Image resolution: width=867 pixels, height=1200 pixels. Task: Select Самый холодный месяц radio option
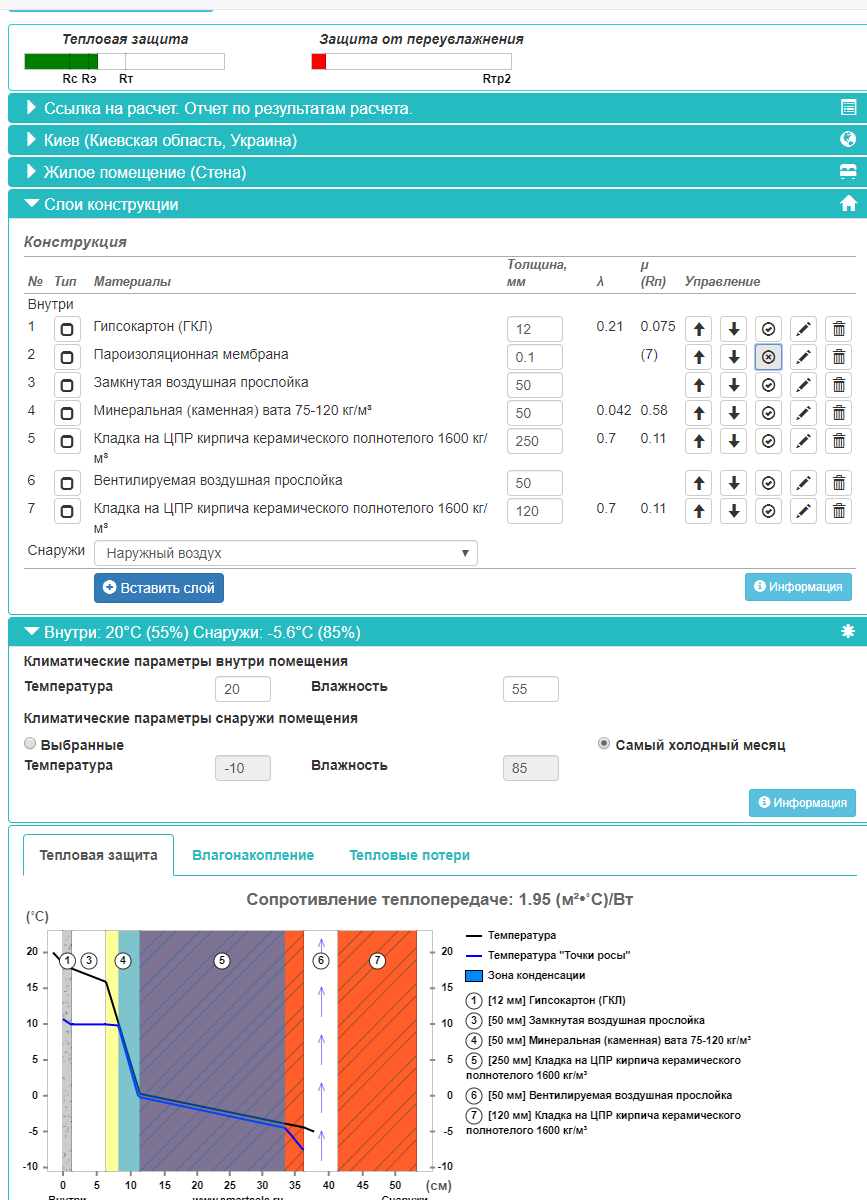[603, 744]
